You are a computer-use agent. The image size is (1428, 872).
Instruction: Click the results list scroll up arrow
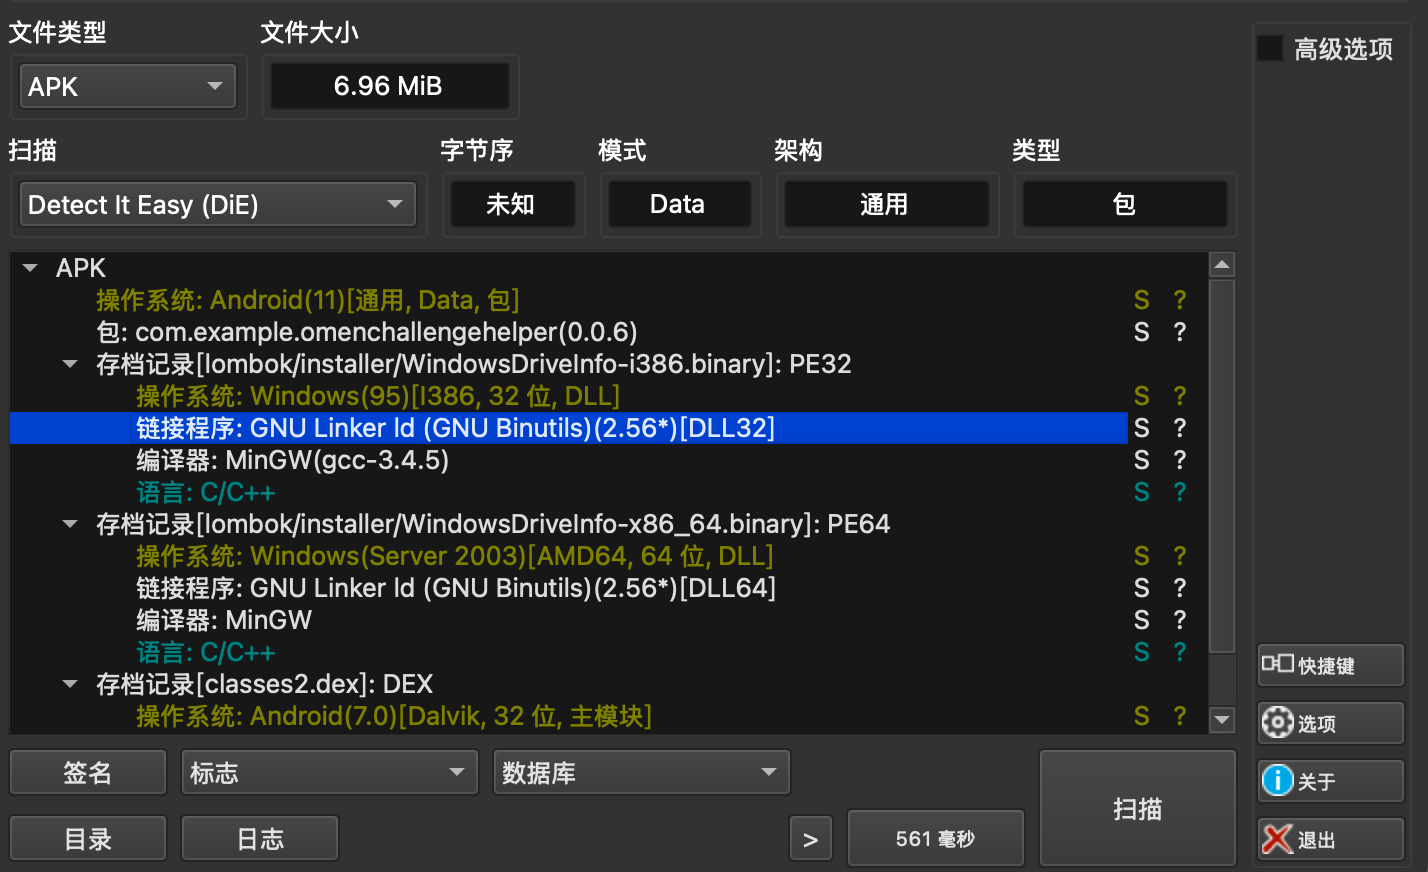pos(1222,265)
